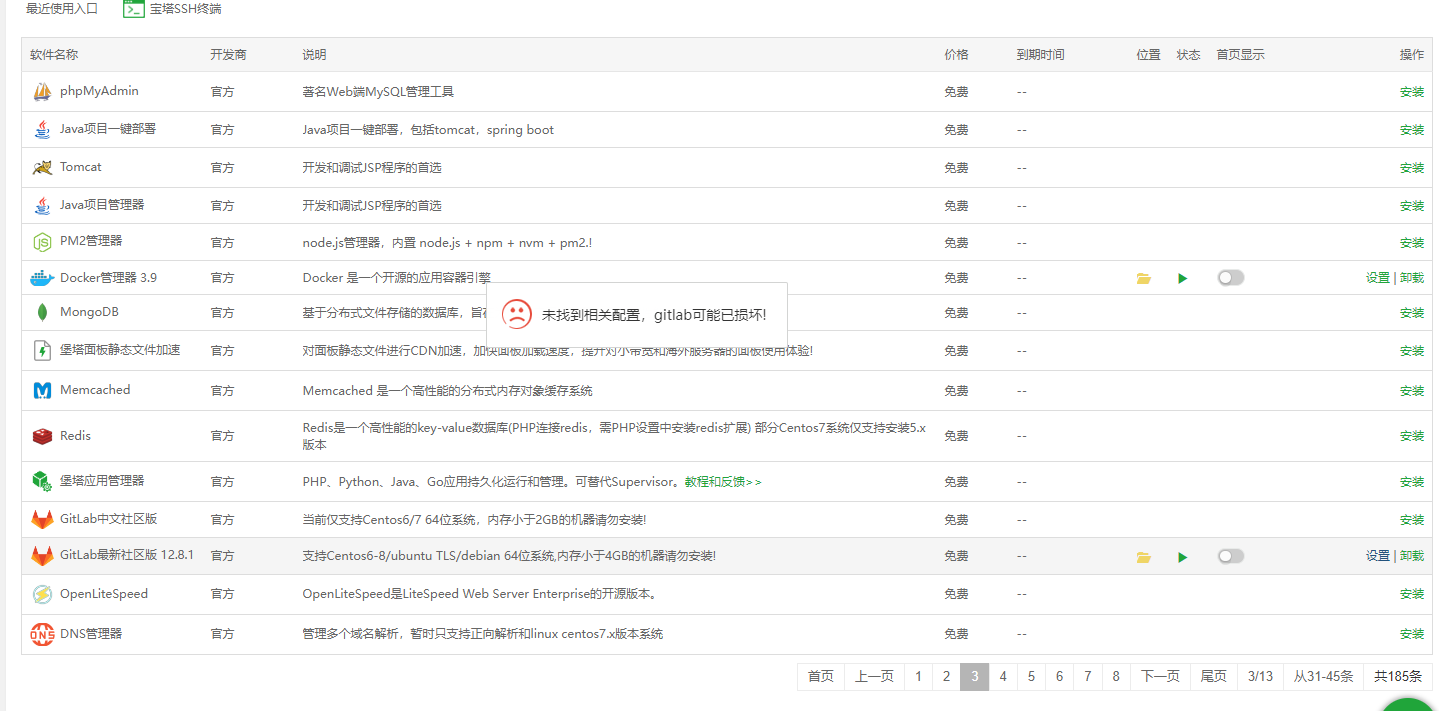Click the GitLab中文社区版 fox icon
Image resolution: width=1439 pixels, height=711 pixels.
pos(42,520)
